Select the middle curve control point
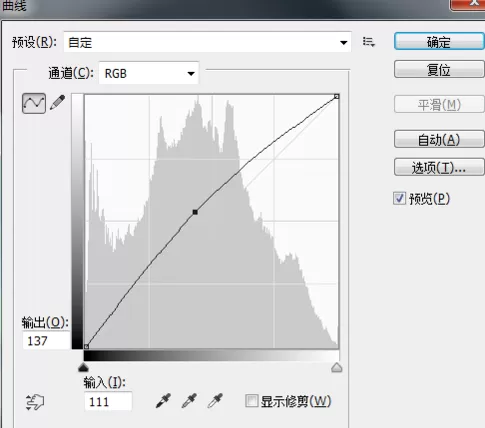This screenshot has width=485, height=428. [195, 212]
